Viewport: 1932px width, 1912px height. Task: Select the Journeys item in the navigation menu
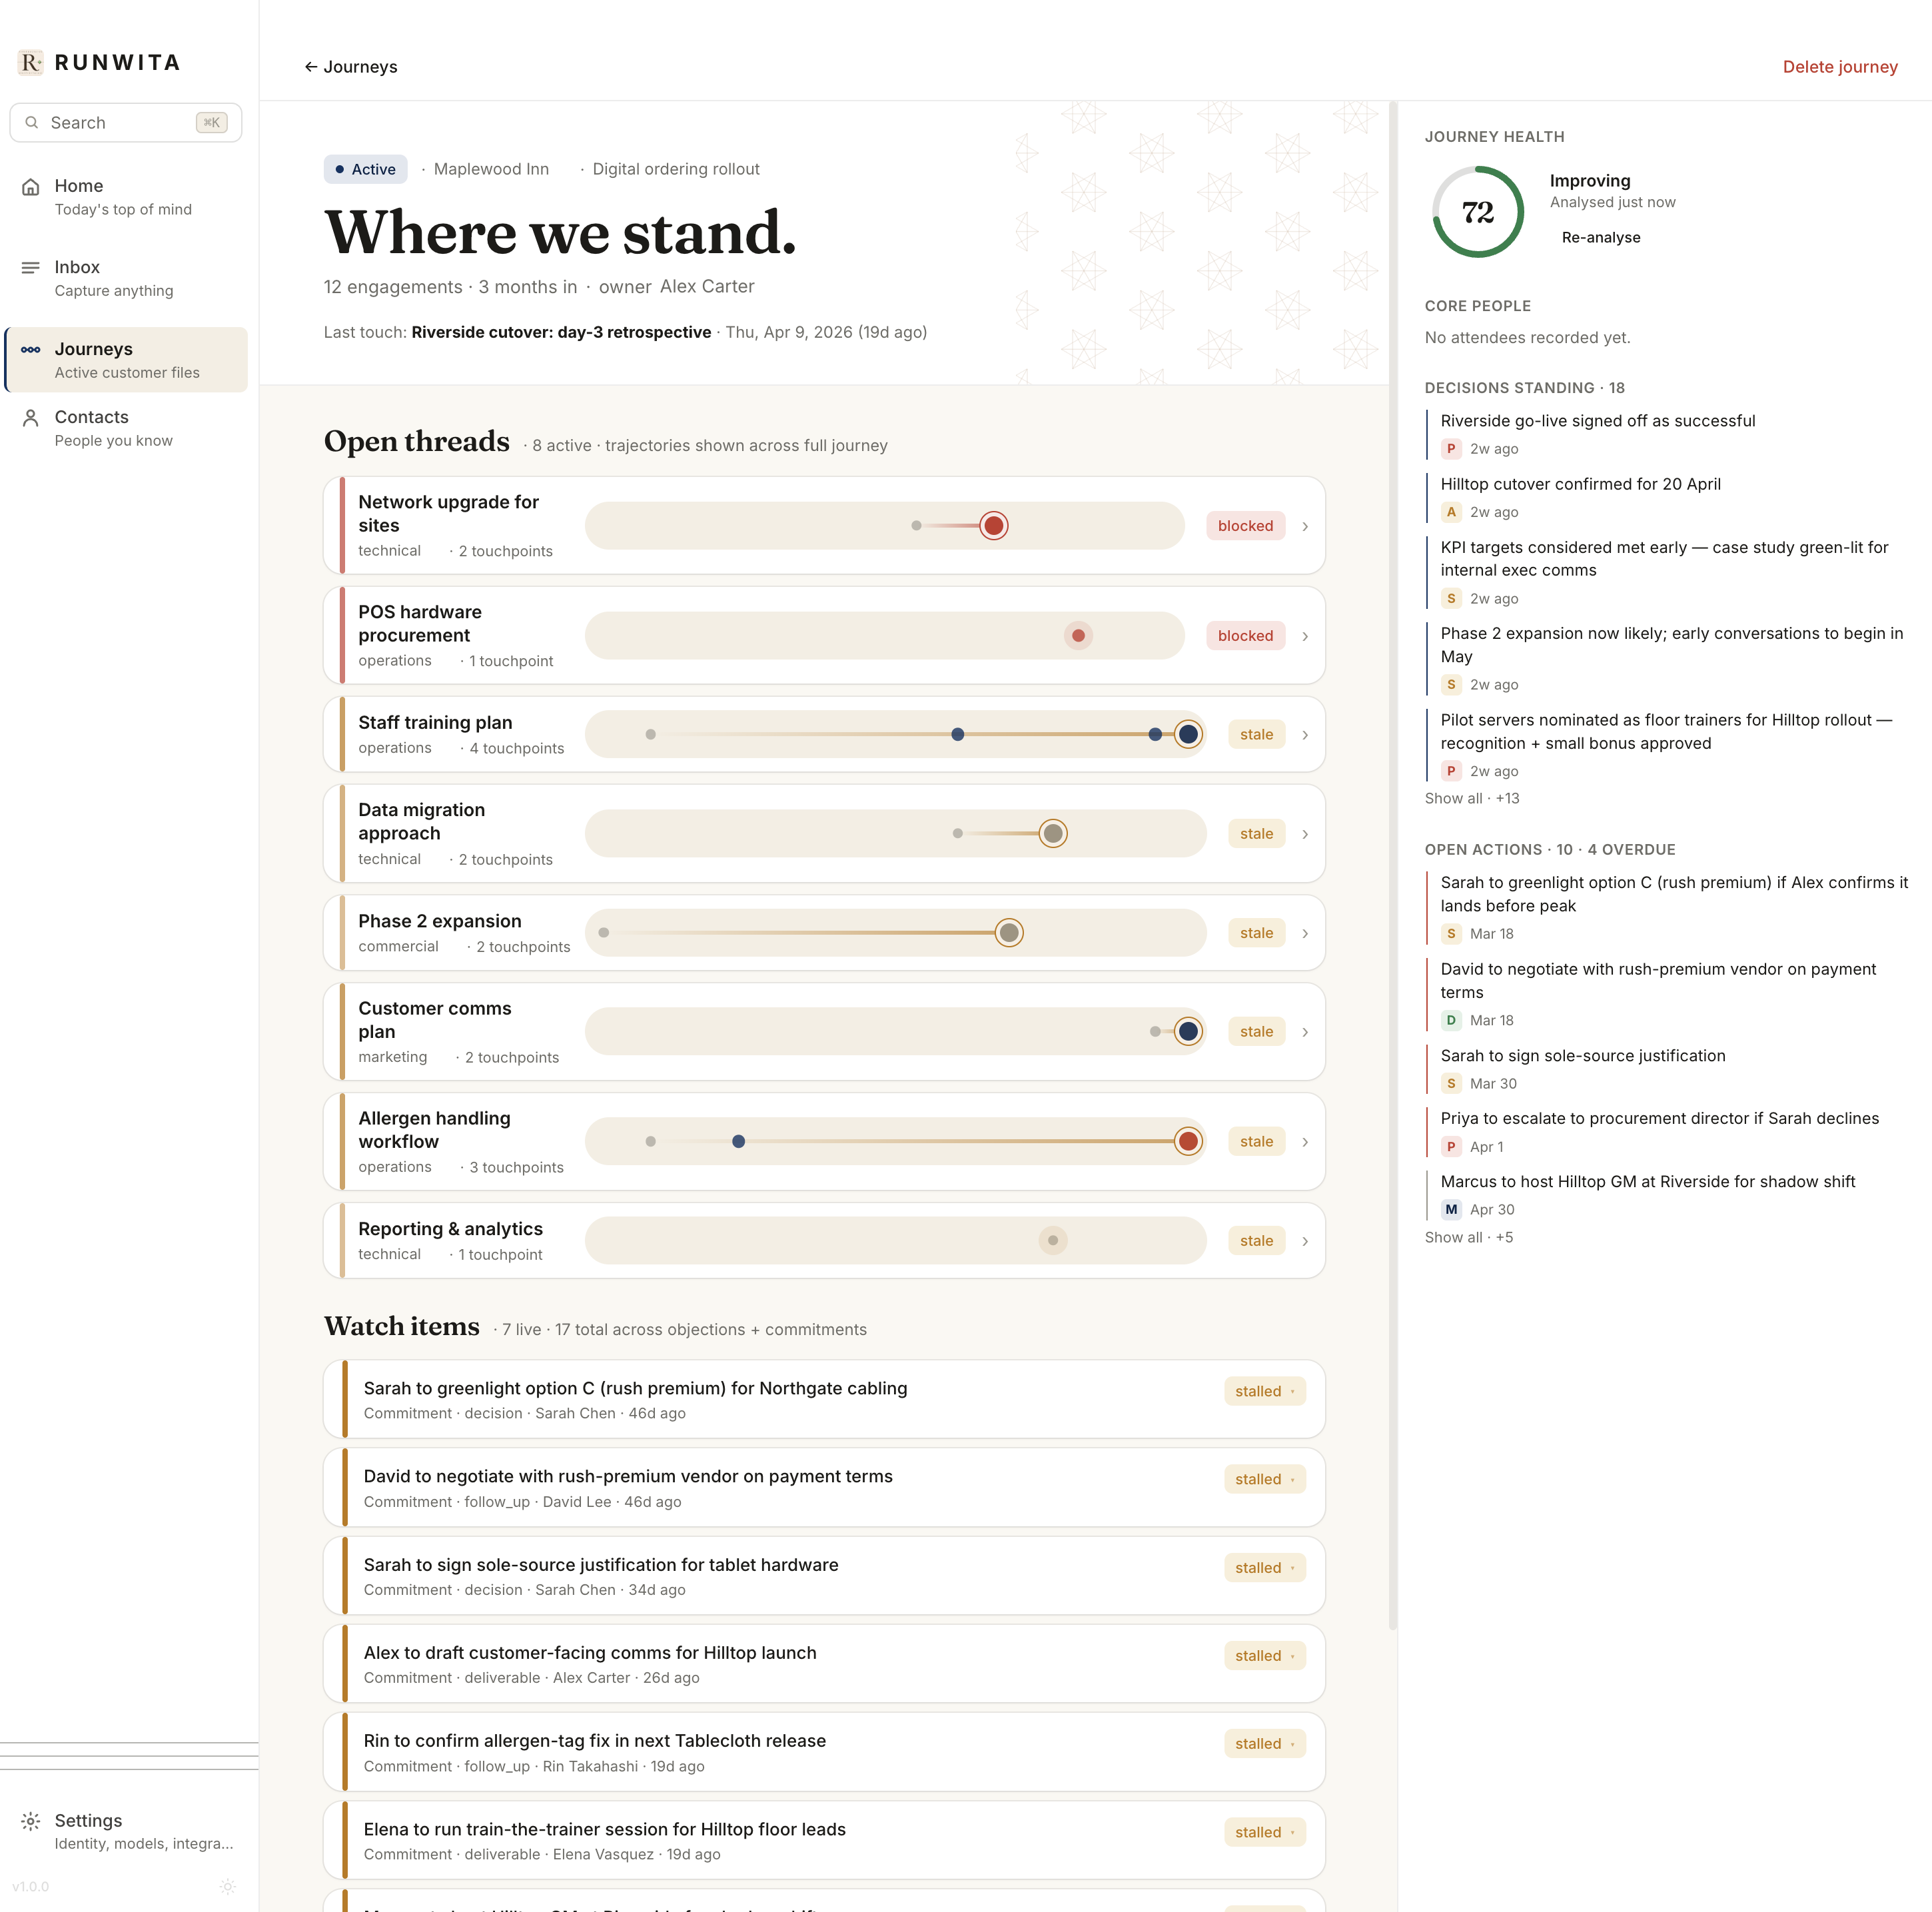click(93, 349)
